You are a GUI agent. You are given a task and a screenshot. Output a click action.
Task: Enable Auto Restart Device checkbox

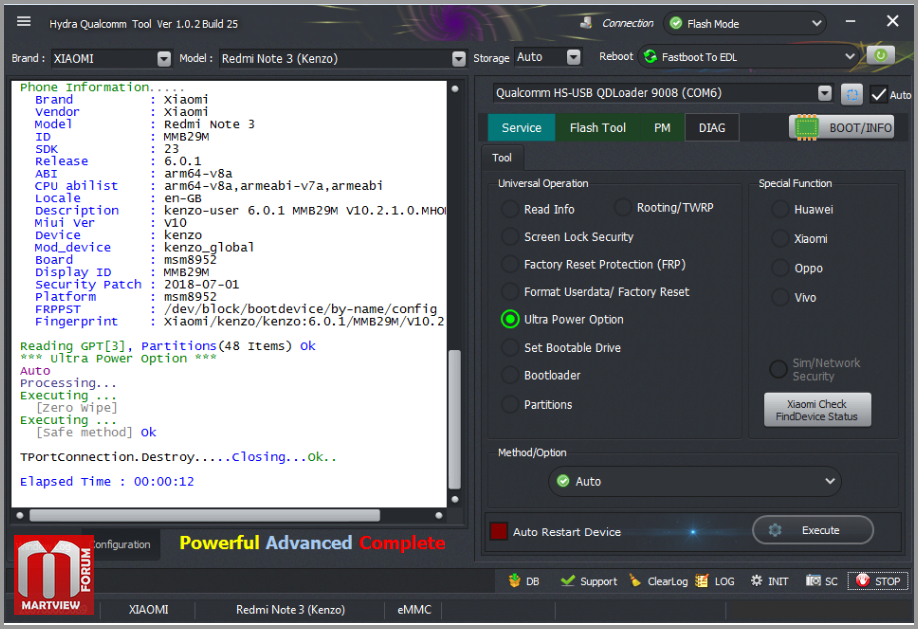[498, 532]
